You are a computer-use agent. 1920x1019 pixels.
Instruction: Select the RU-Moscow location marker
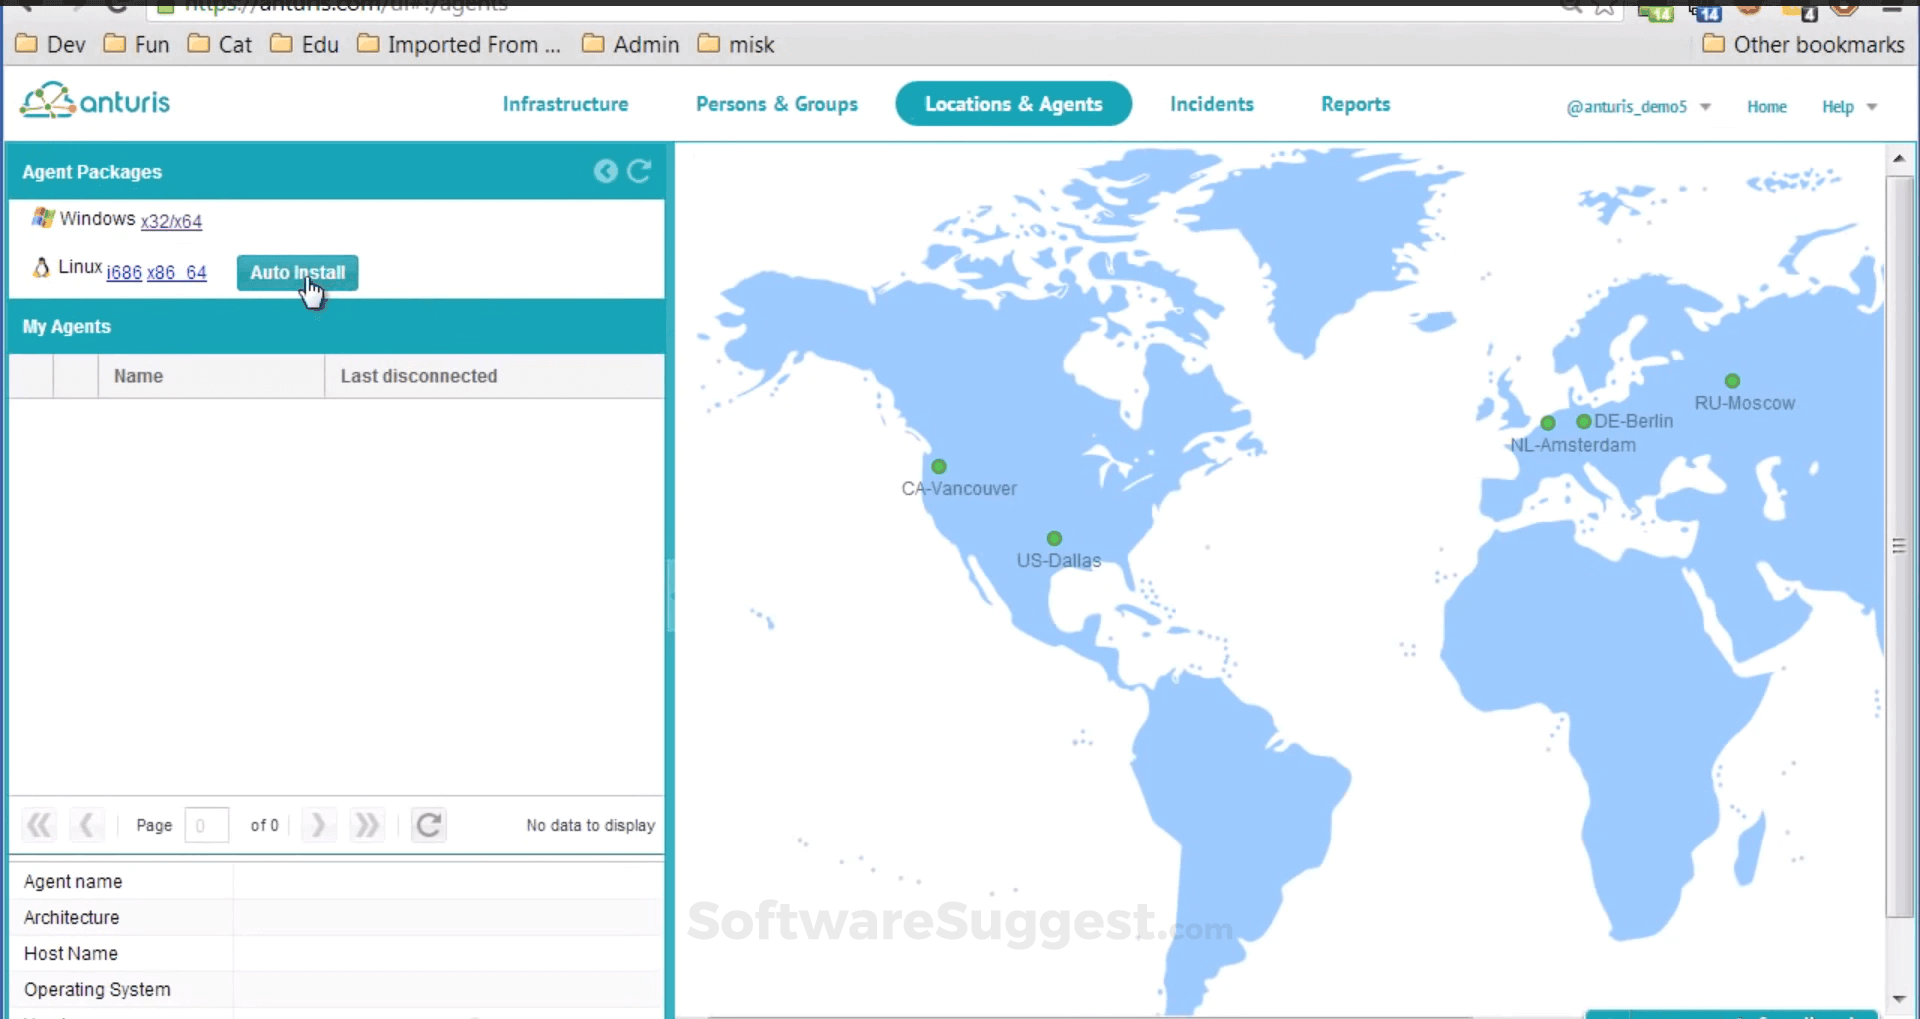pos(1732,381)
